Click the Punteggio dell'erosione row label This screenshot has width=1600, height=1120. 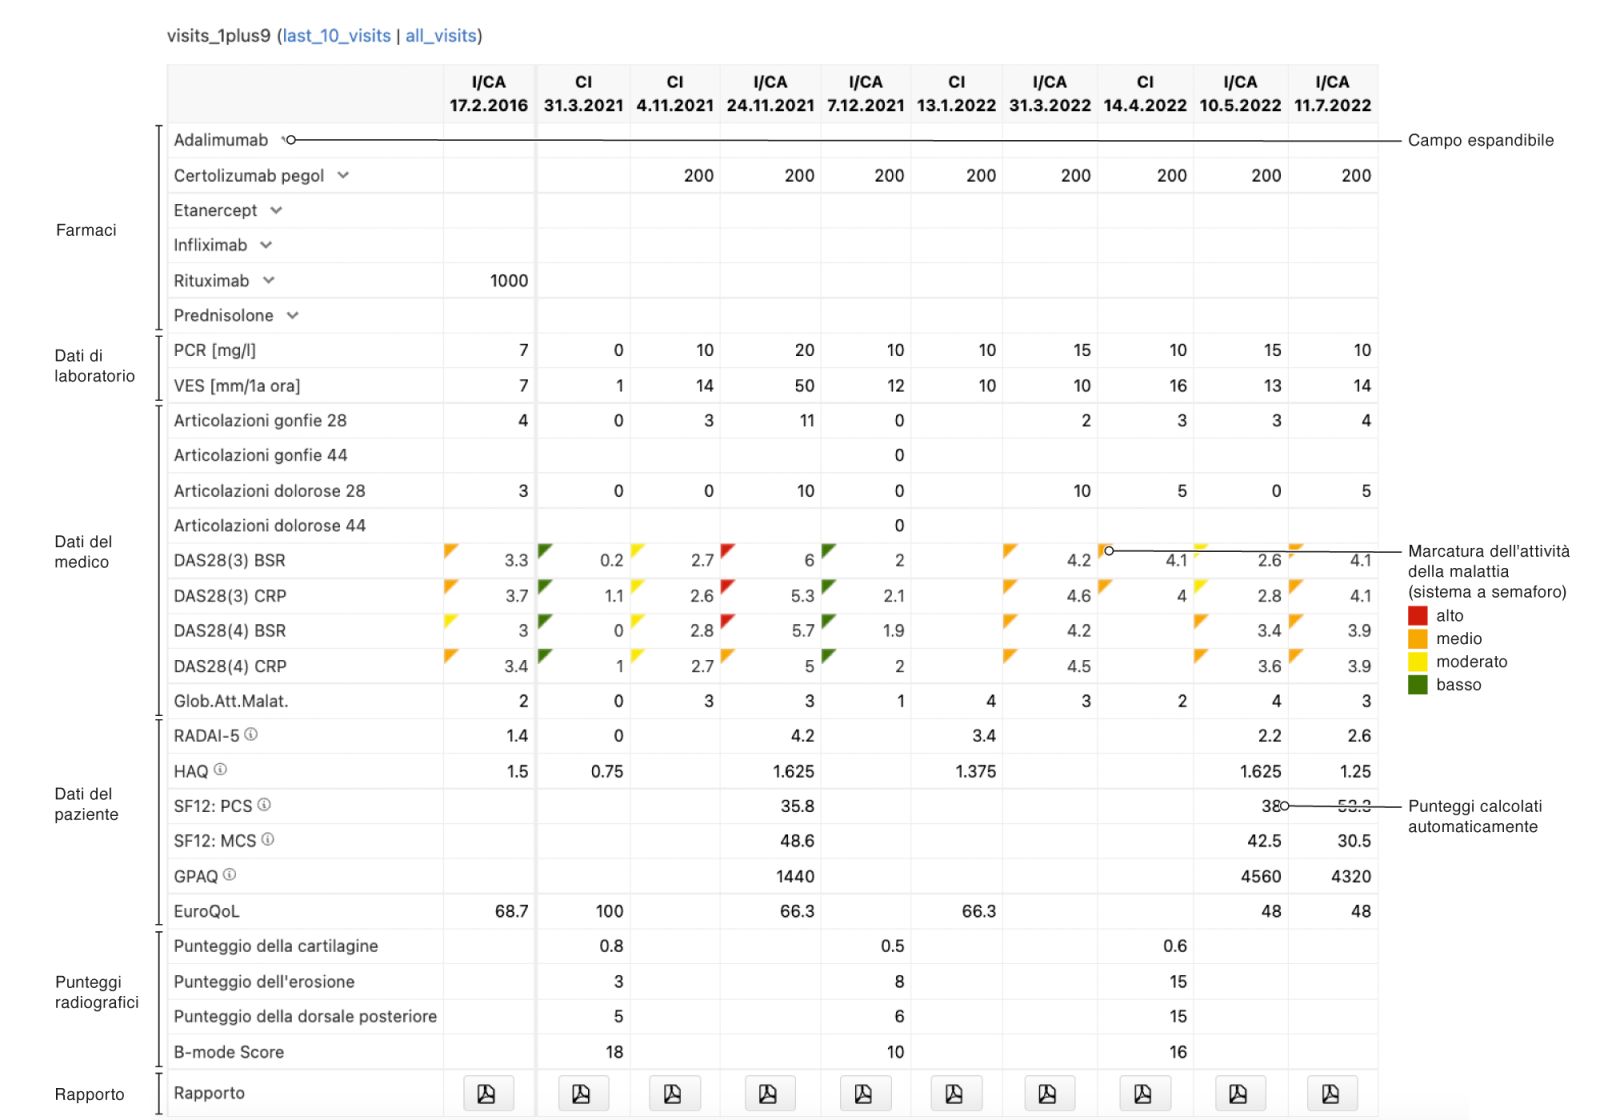[x=264, y=981]
